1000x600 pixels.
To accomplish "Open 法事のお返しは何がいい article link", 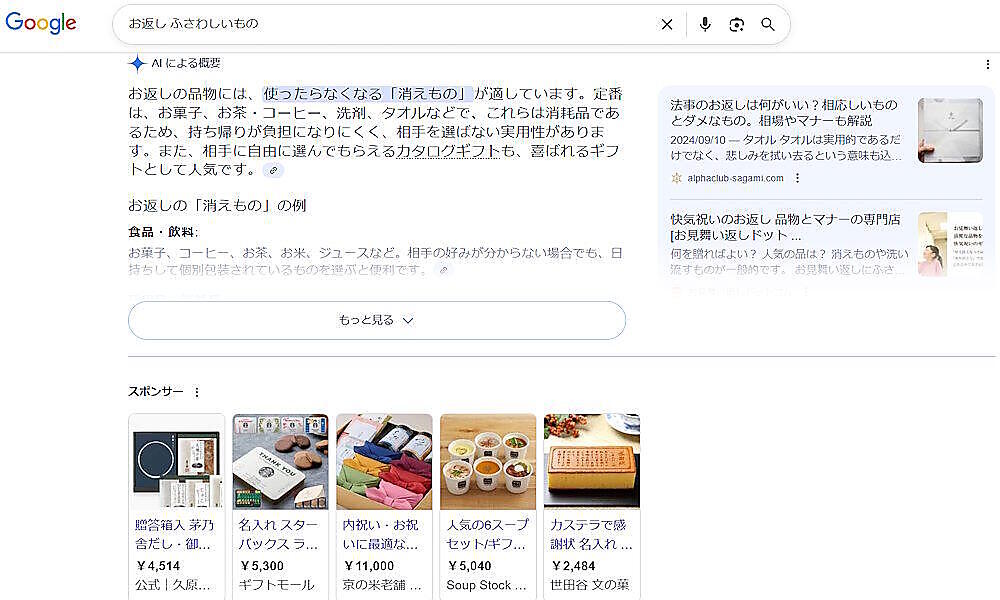I will 784,113.
